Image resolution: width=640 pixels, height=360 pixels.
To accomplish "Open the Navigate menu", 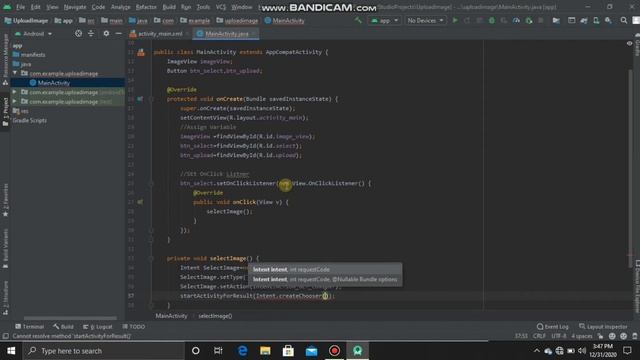I will pyautogui.click(x=75, y=7).
